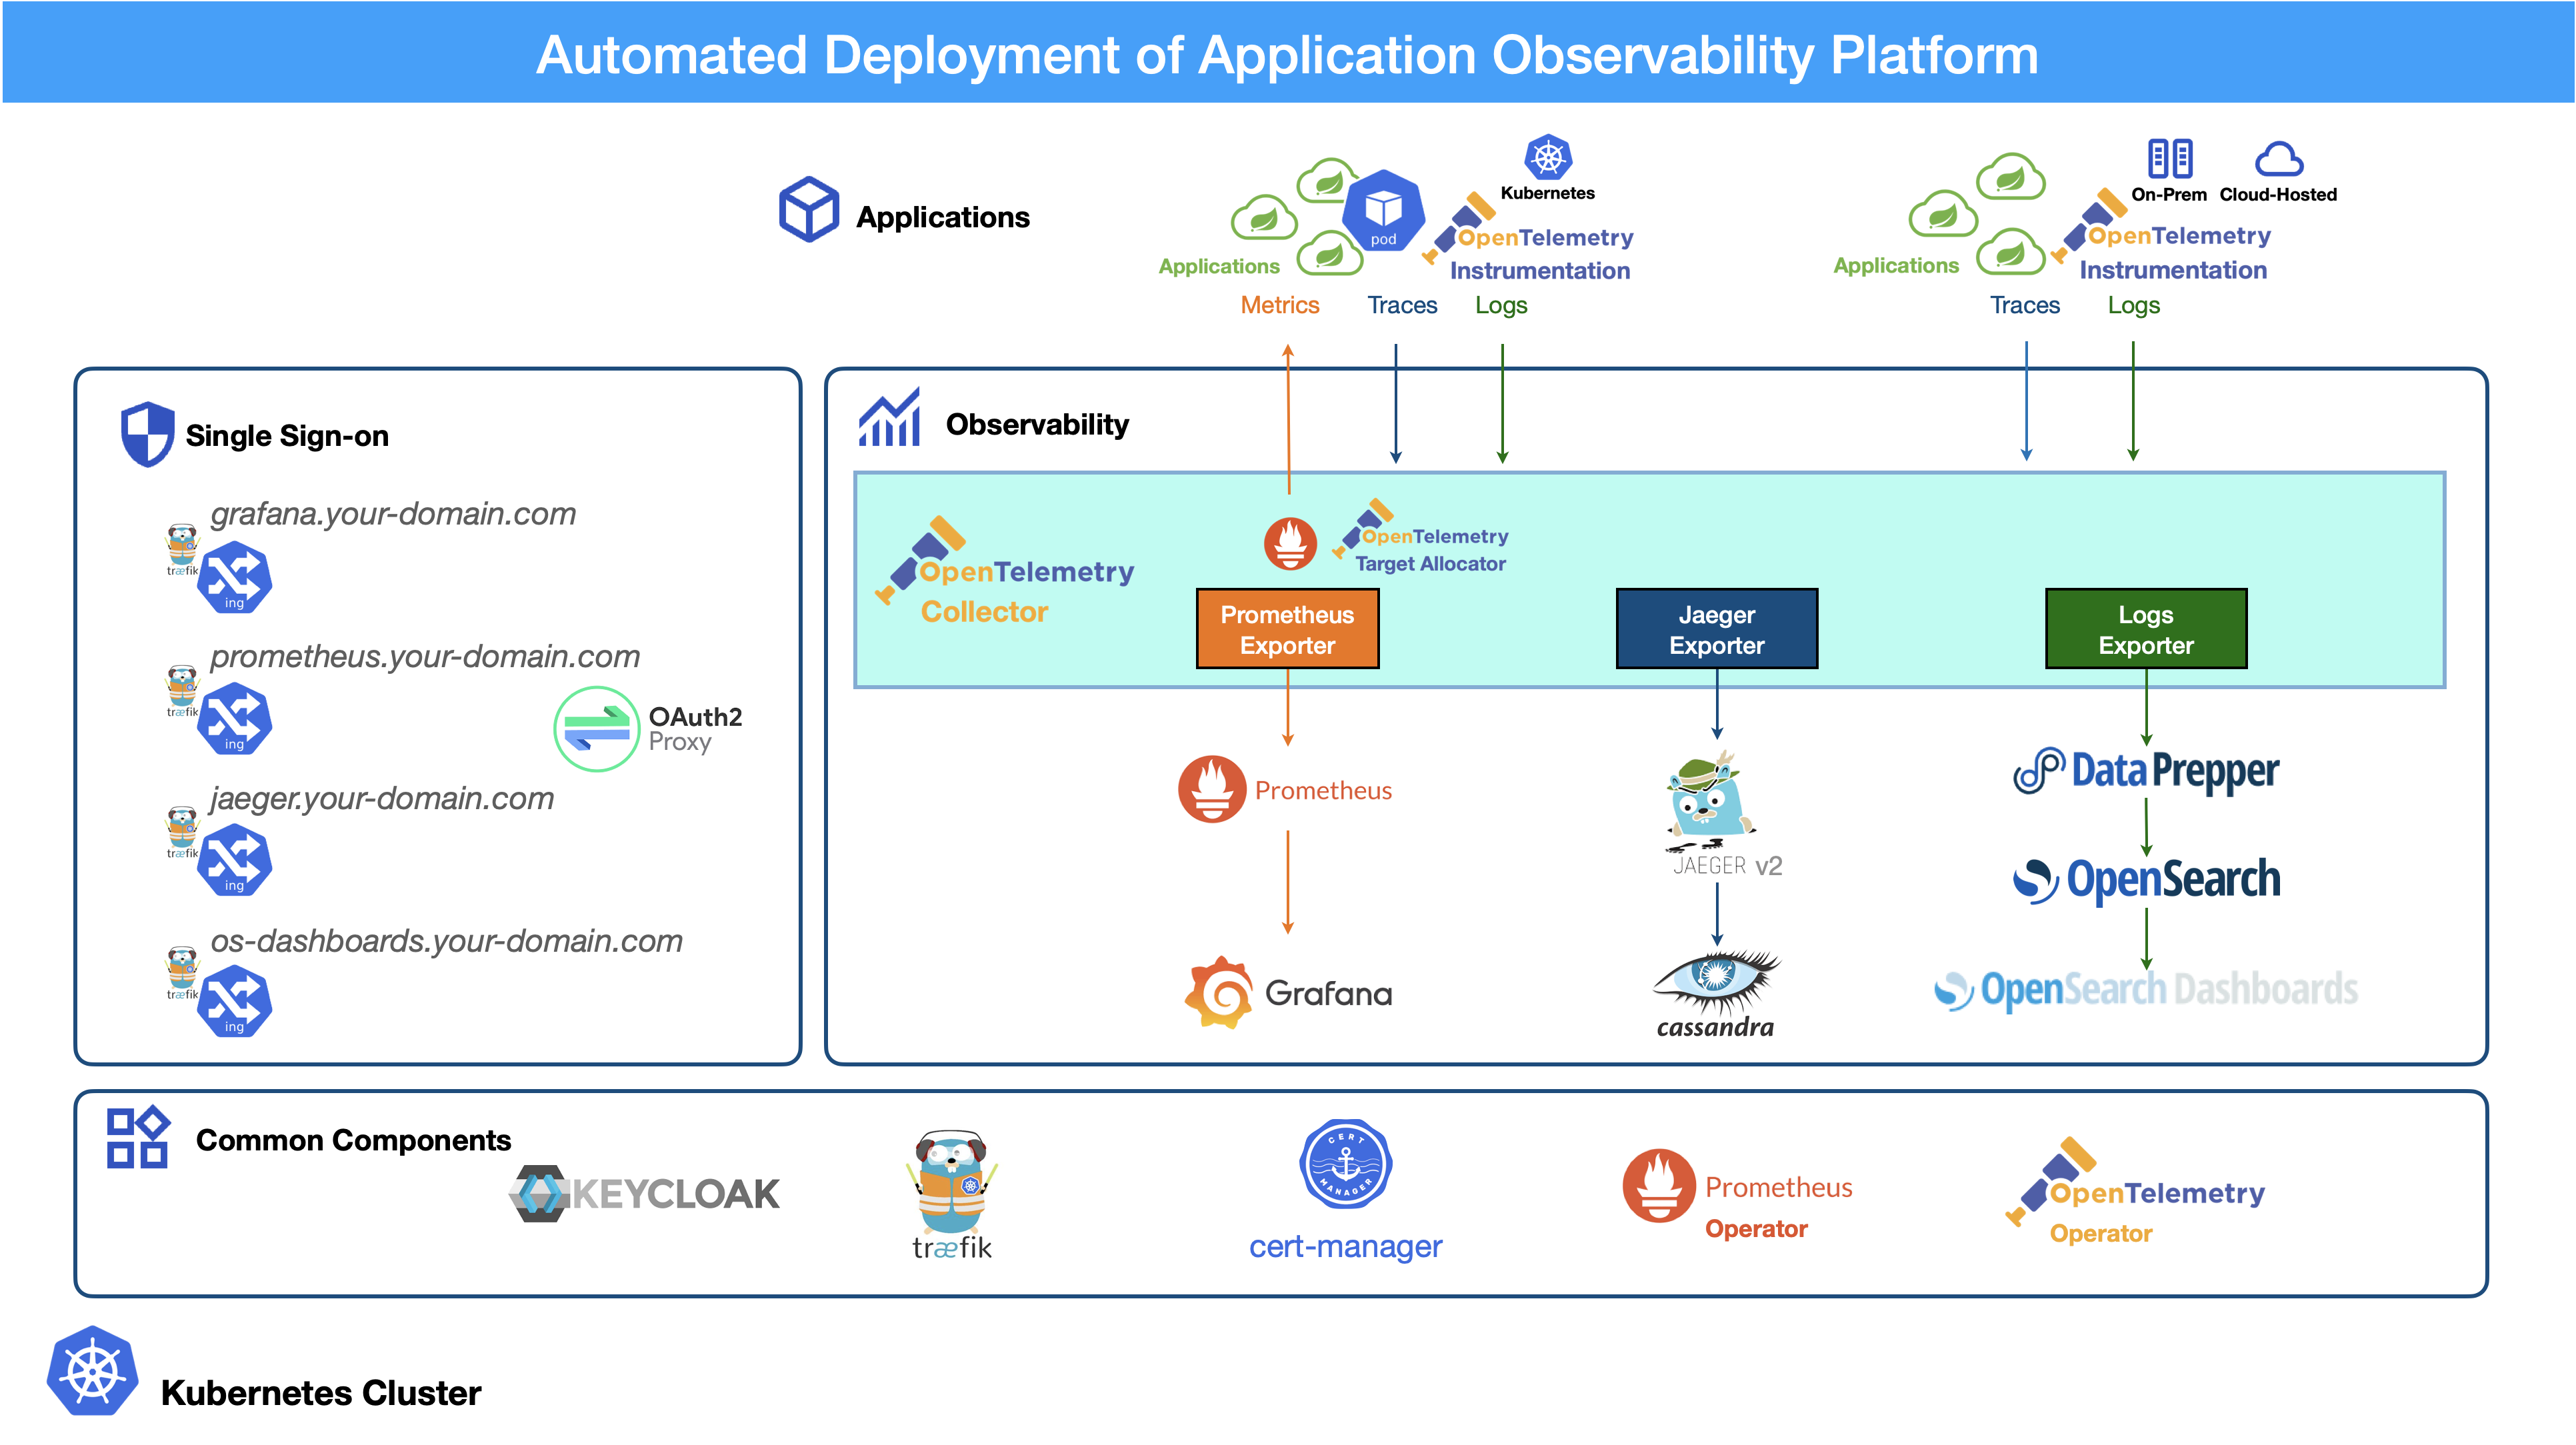
Task: Click the Grafana swirl logo
Action: [x=1218, y=992]
